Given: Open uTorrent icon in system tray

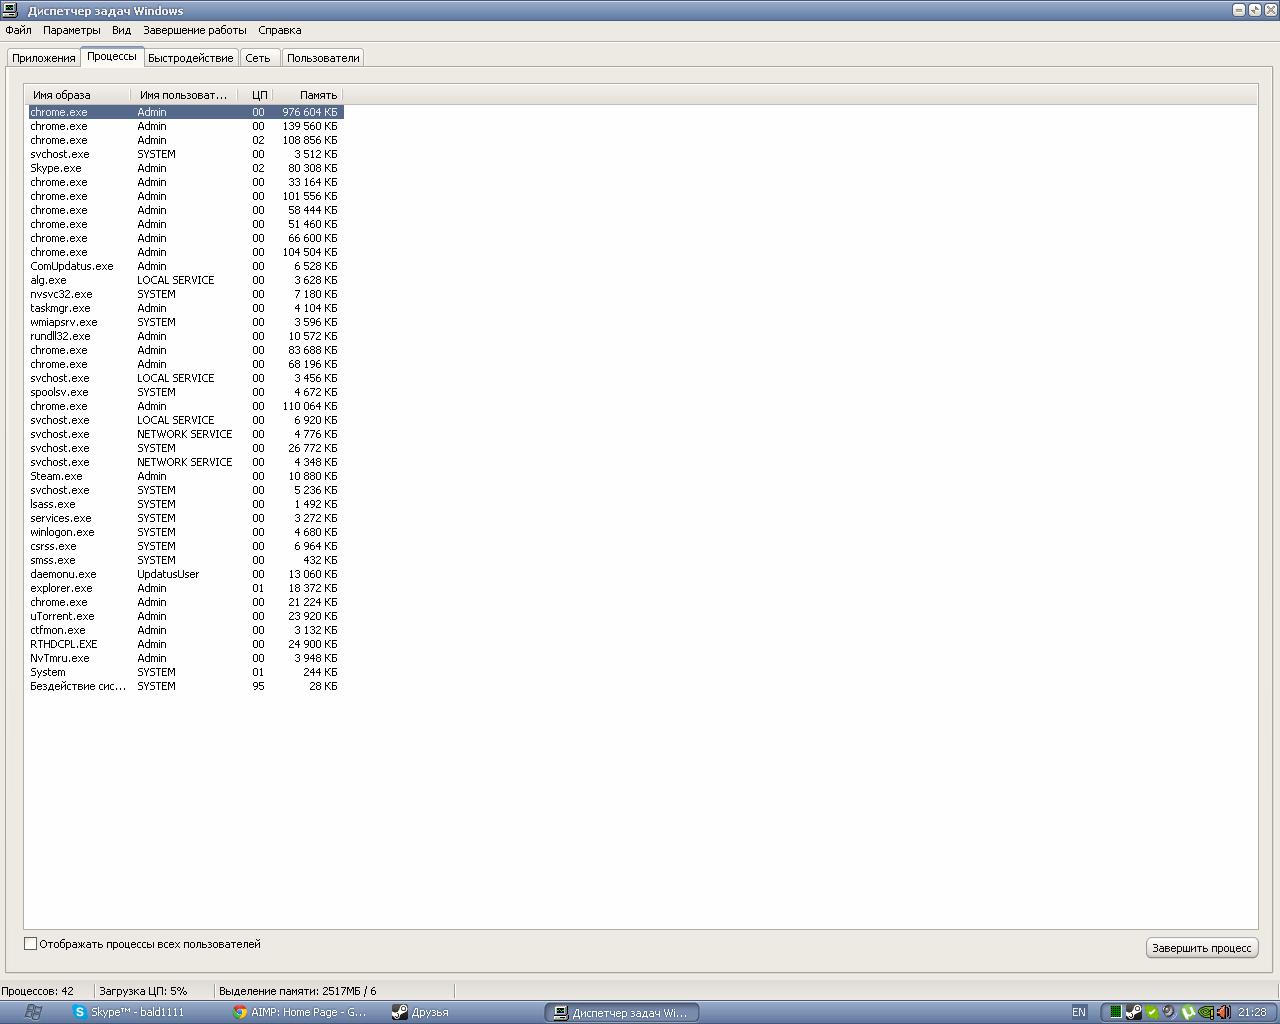Looking at the screenshot, I should point(1188,1012).
